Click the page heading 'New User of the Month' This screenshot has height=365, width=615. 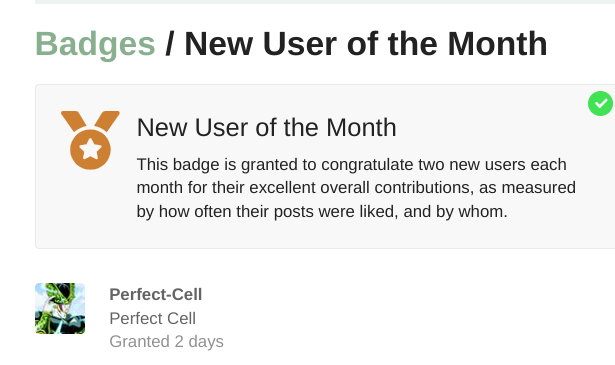click(366, 44)
